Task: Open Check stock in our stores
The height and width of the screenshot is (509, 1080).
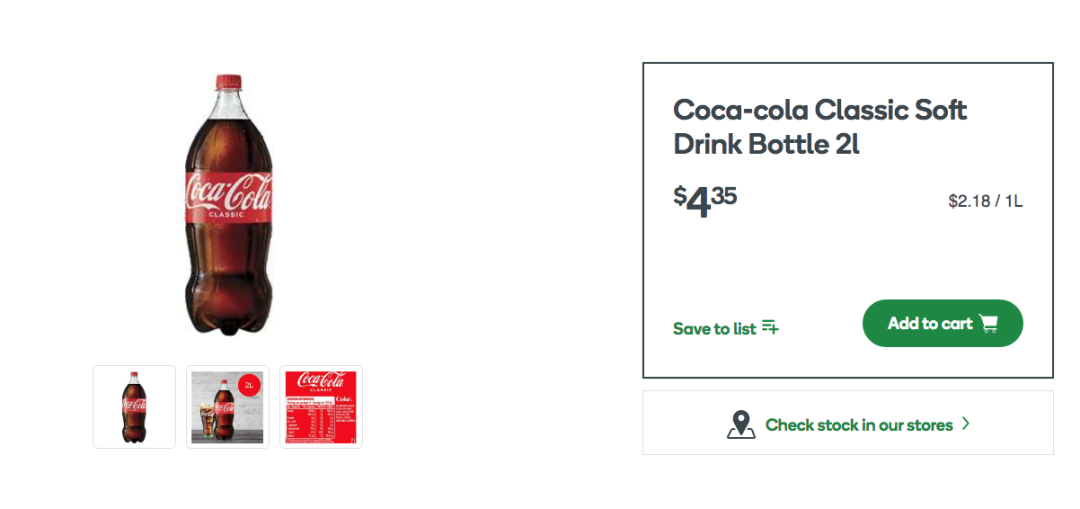Action: point(848,423)
